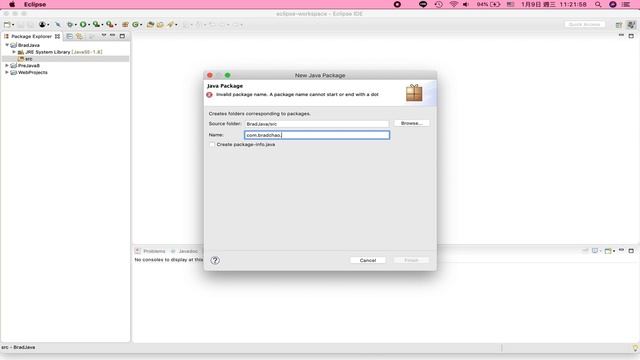Screen dimensions: 640x360
Task: Minimize the editor area
Action: tap(621, 36)
